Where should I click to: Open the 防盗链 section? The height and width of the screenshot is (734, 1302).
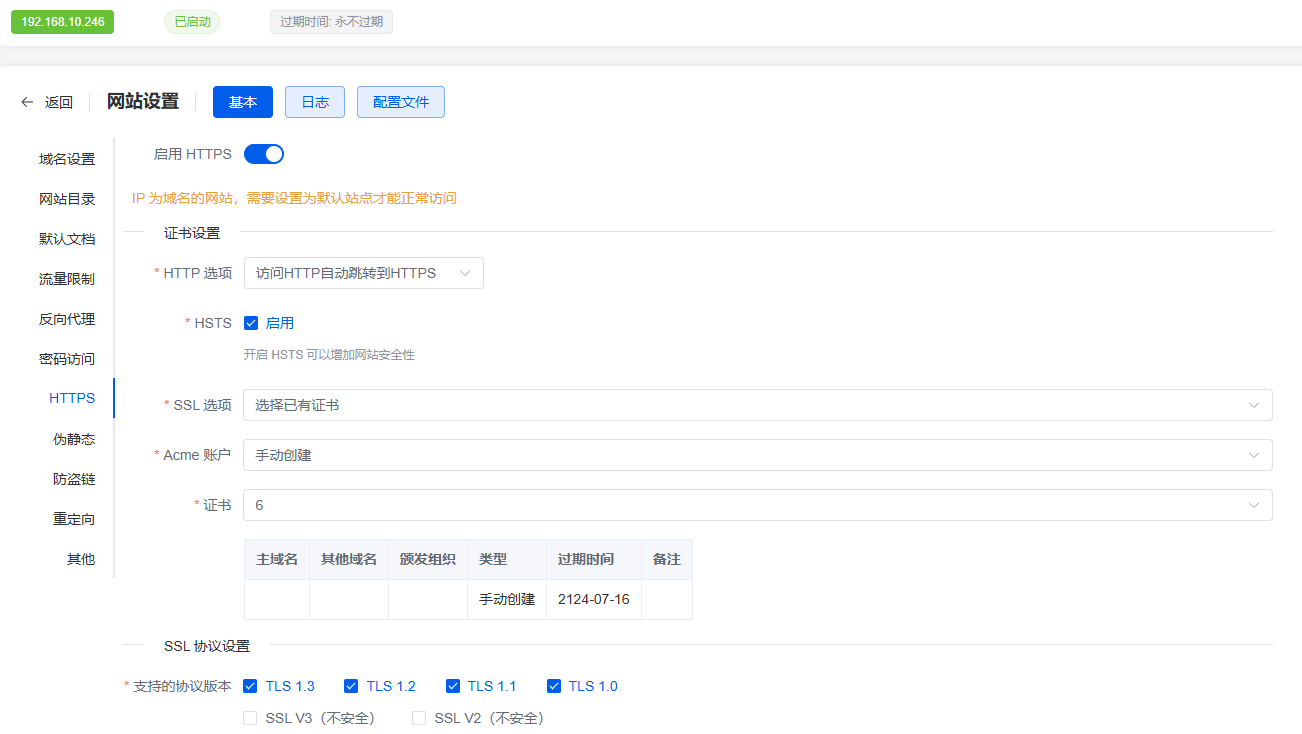coord(74,479)
